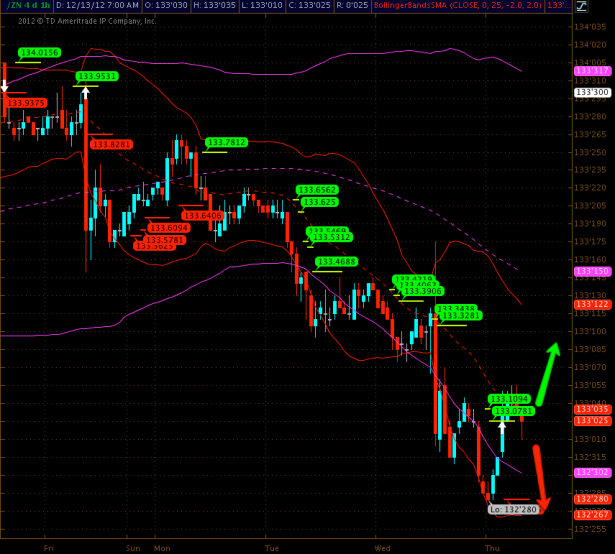Click white up arrow below 133.9531 label

[x=86, y=94]
